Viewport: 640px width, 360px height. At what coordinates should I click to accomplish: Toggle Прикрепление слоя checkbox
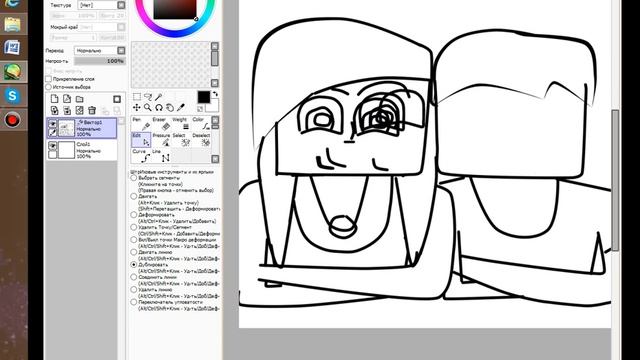[x=49, y=79]
